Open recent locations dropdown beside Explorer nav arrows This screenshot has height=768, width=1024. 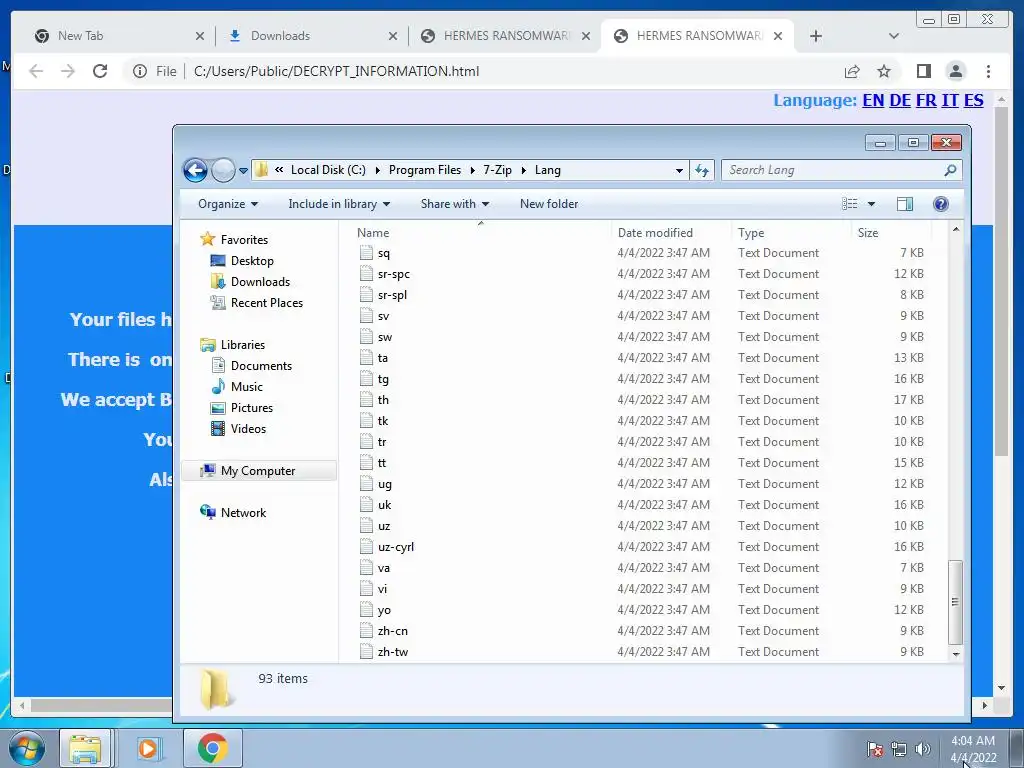(243, 171)
